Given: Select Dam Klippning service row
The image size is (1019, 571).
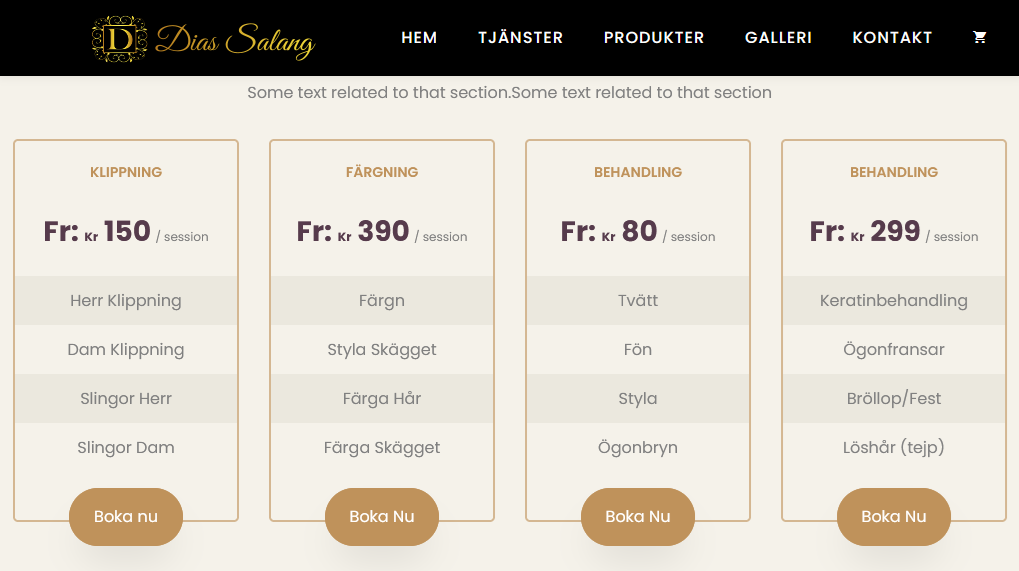Looking at the screenshot, I should click(x=126, y=349).
